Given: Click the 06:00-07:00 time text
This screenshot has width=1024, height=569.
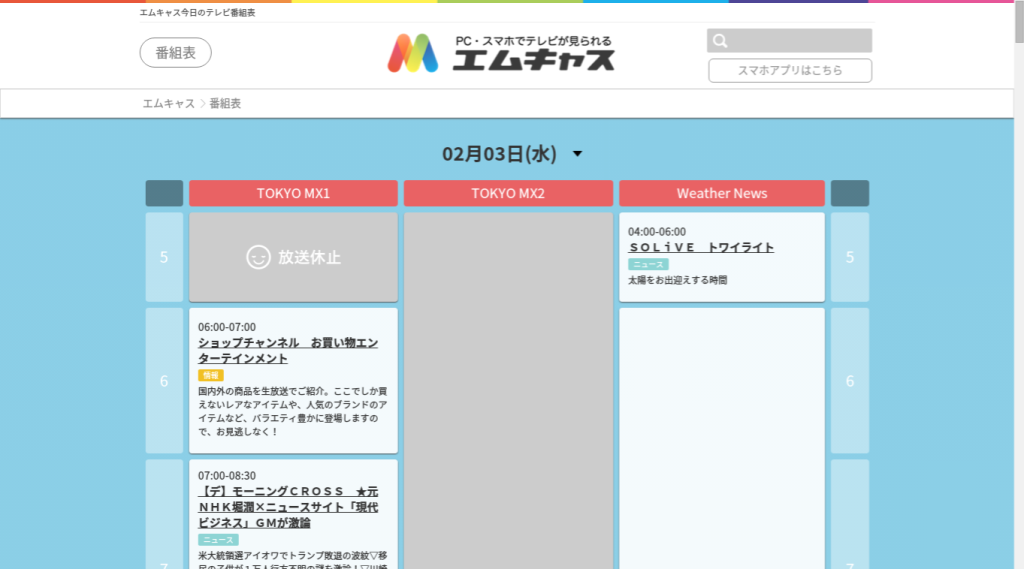Looking at the screenshot, I should point(227,327).
